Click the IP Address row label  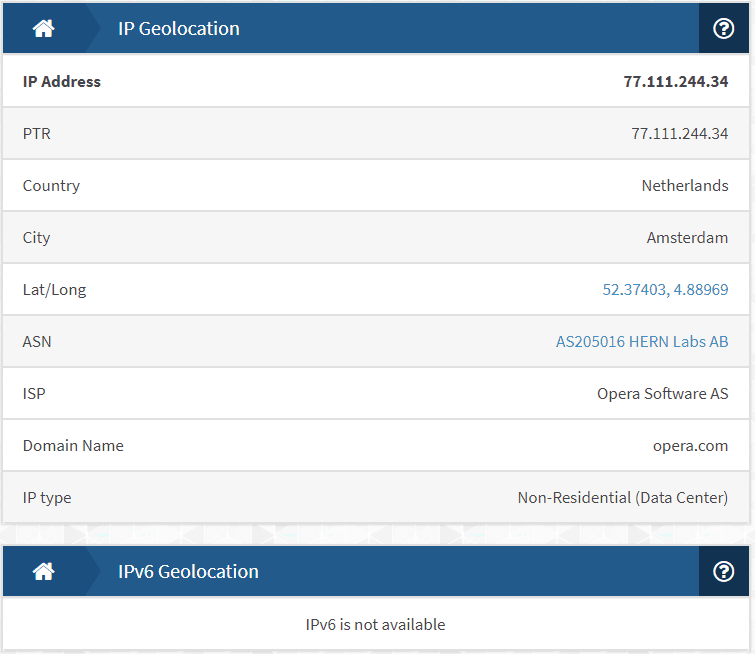click(x=62, y=81)
